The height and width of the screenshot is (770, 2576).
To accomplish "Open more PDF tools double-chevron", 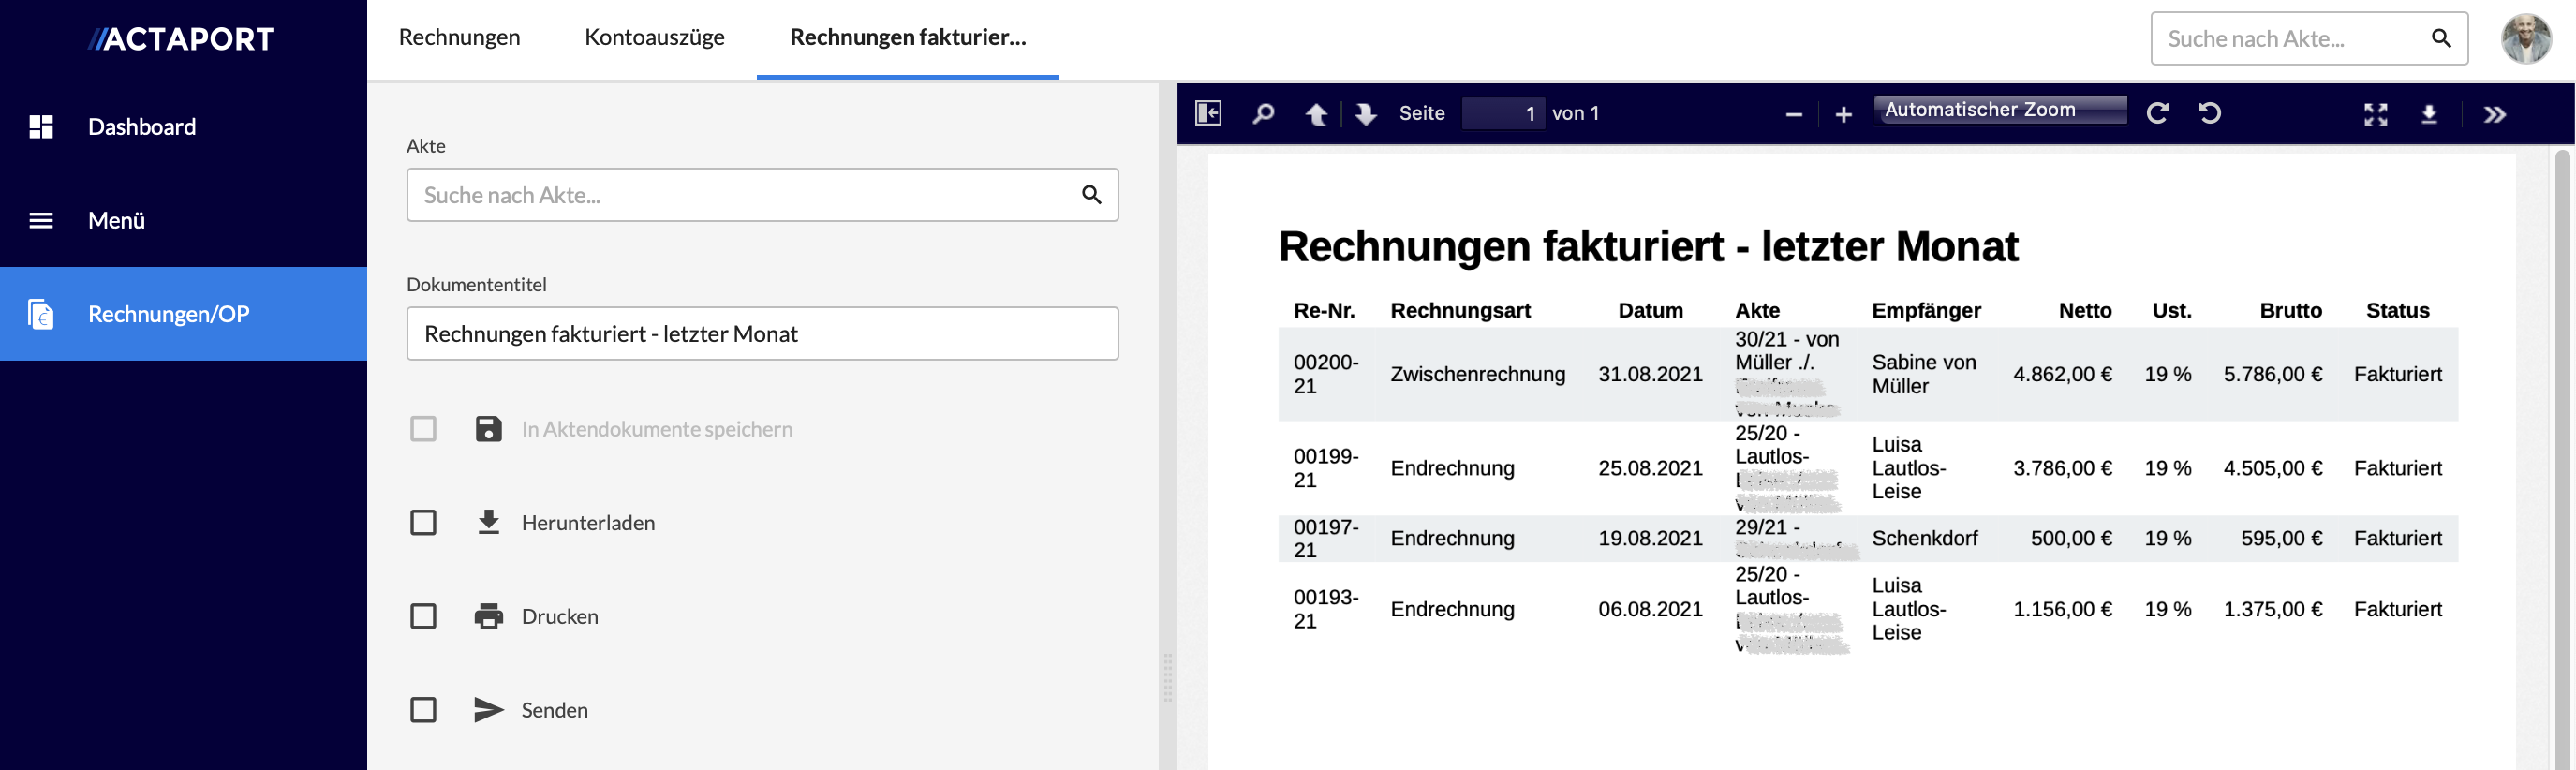I will [2494, 114].
